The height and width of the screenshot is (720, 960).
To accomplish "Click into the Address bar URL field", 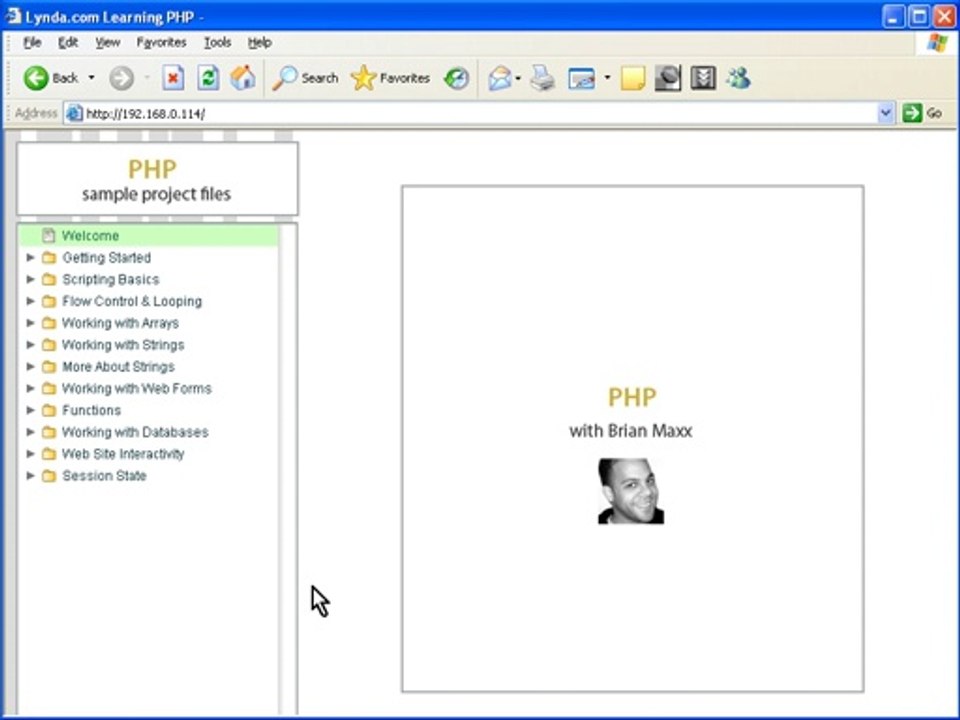I will tap(479, 113).
